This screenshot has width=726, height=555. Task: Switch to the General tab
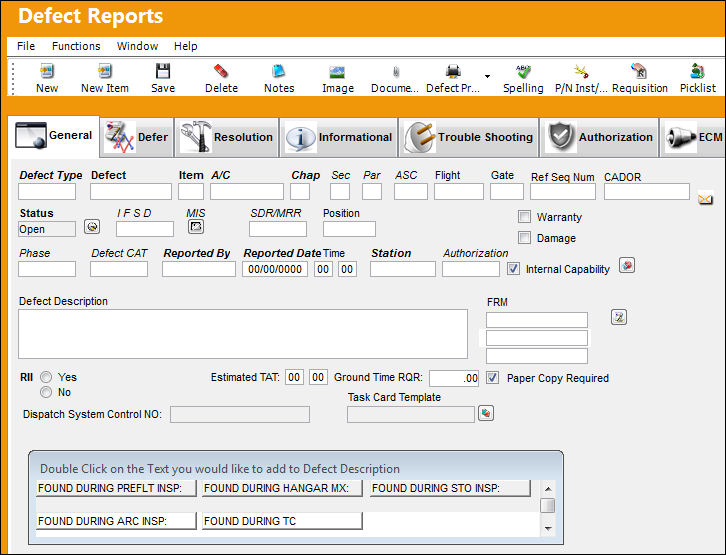click(x=54, y=136)
